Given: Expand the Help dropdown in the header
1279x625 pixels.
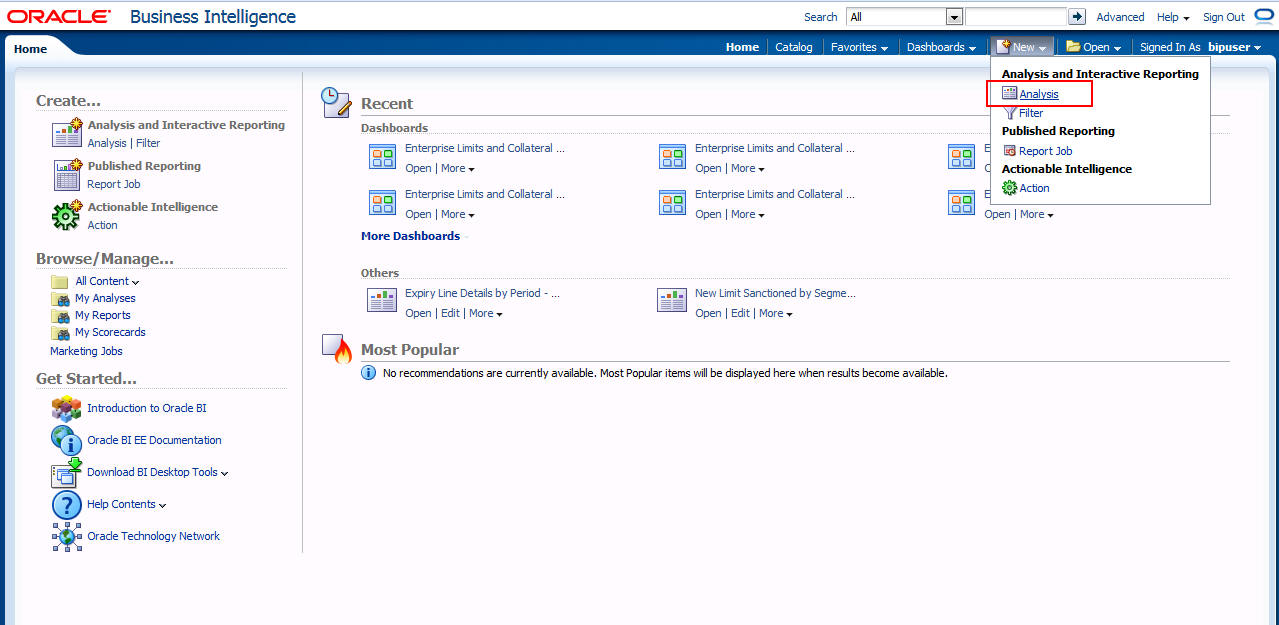Looking at the screenshot, I should [1173, 17].
